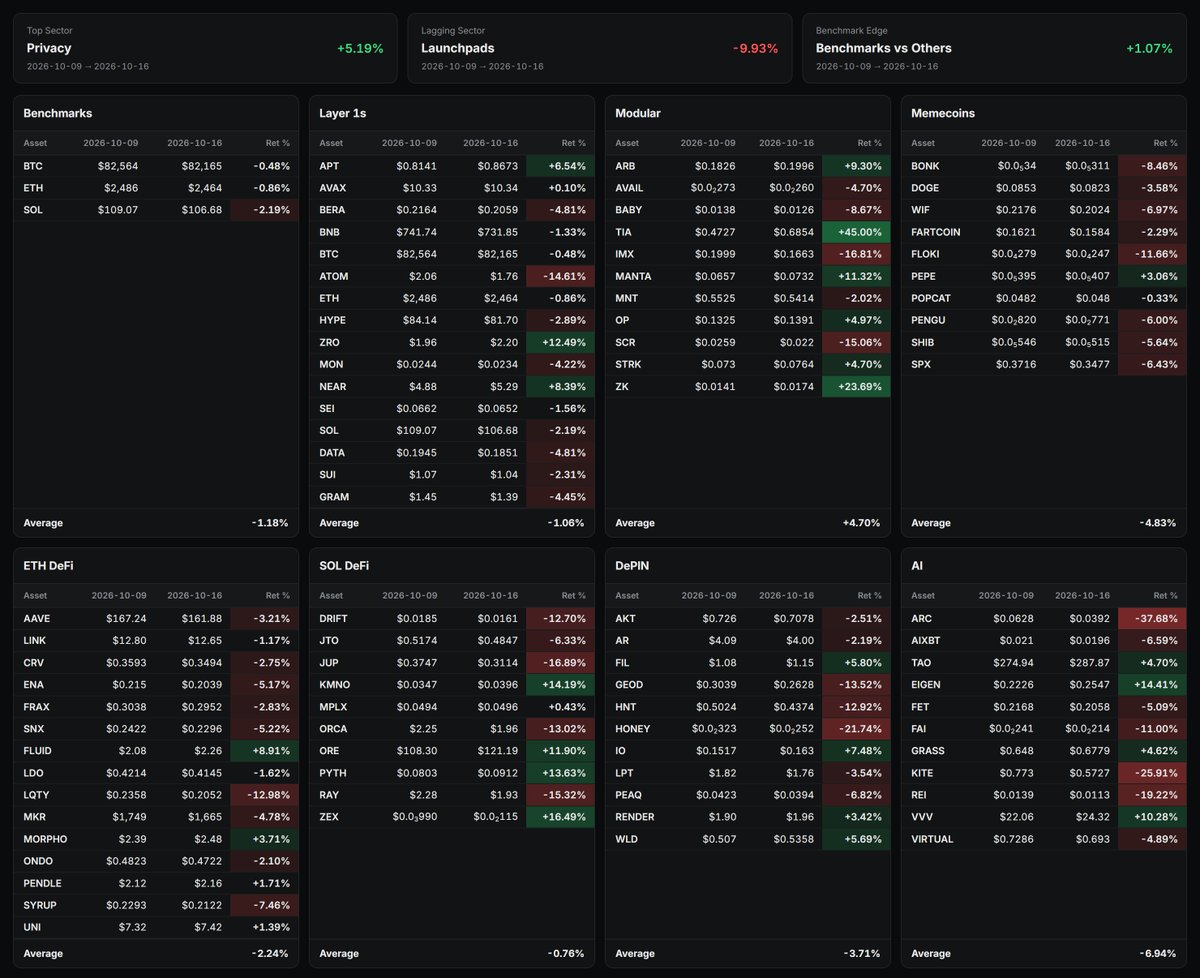Image resolution: width=1200 pixels, height=978 pixels.
Task: Click Modular average value +4.70%
Action: (861, 523)
